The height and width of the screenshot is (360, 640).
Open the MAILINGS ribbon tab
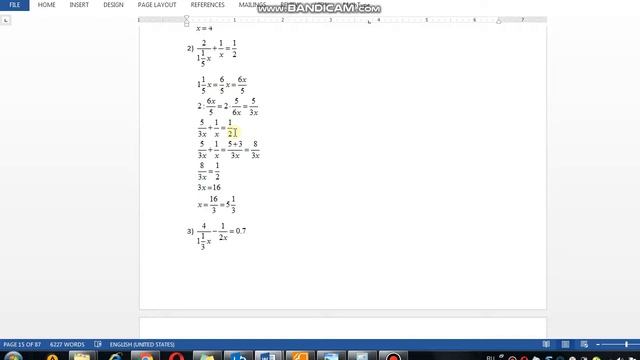[x=252, y=5]
